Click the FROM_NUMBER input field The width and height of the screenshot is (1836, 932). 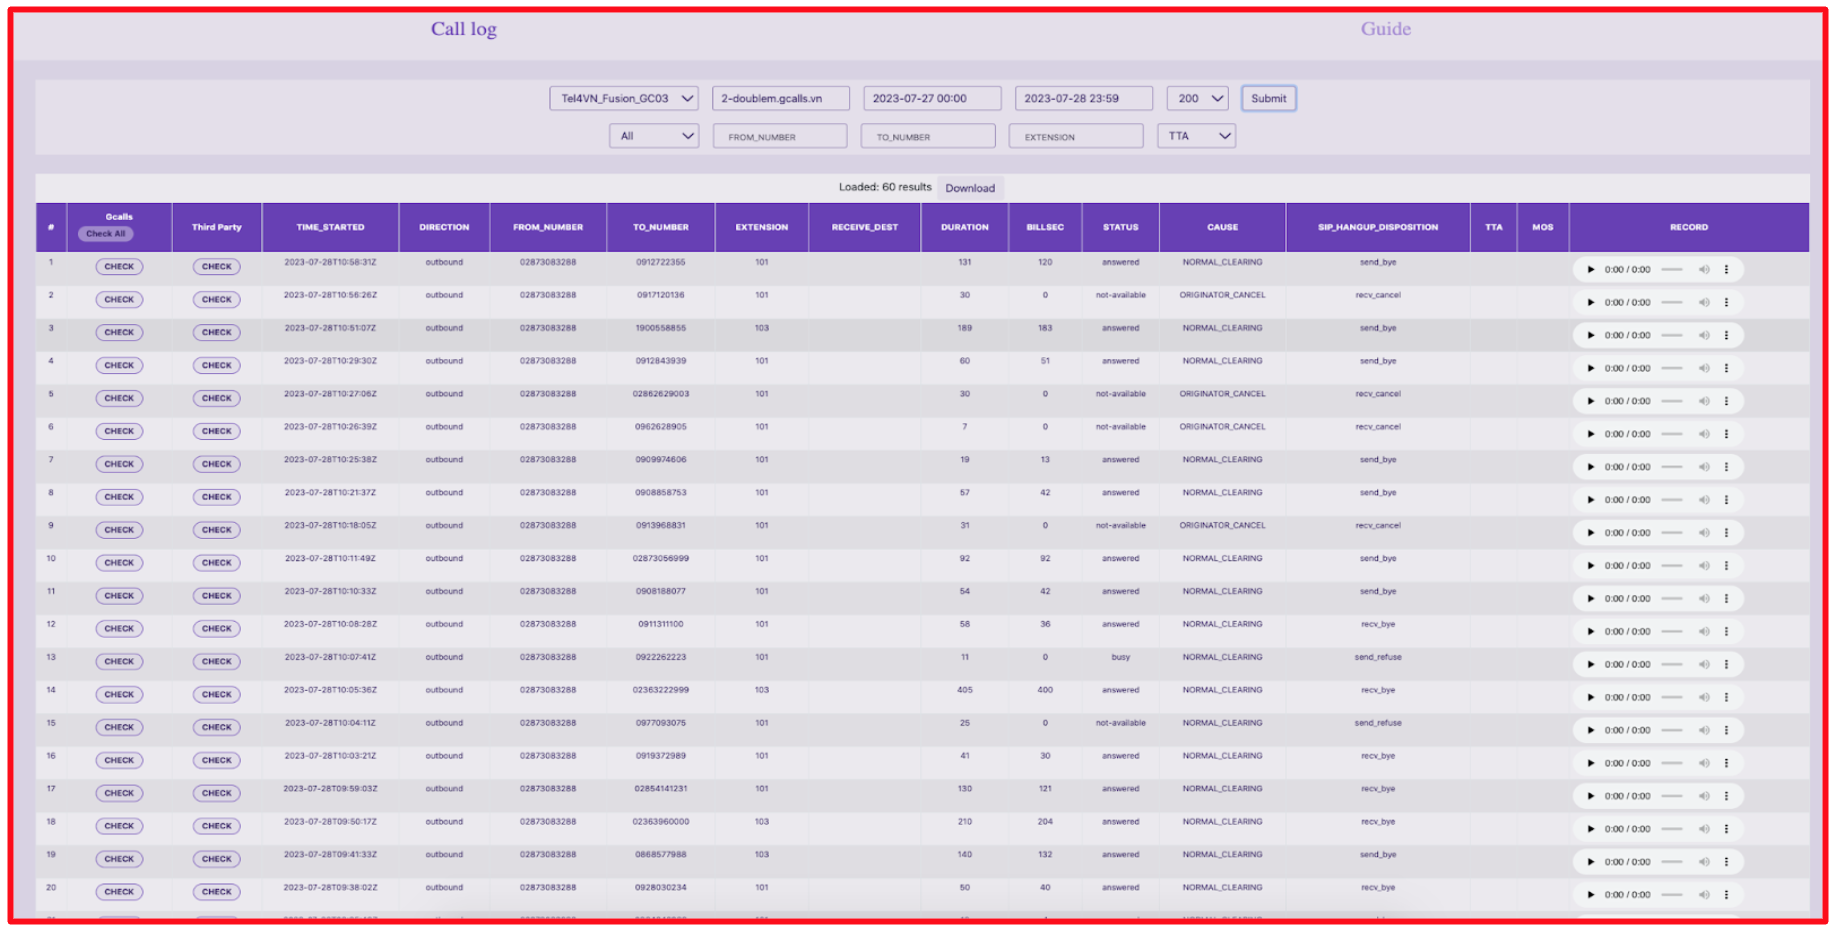coord(780,136)
